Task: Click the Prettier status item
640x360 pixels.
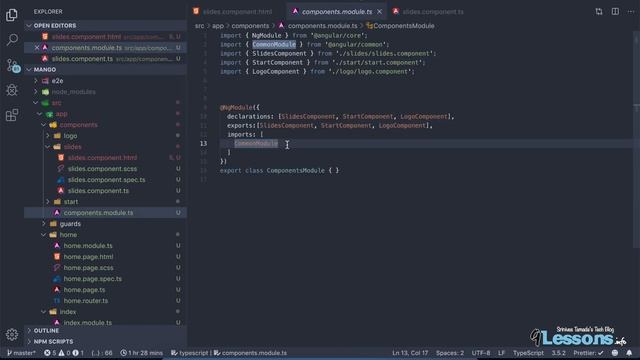Action: [x=588, y=353]
